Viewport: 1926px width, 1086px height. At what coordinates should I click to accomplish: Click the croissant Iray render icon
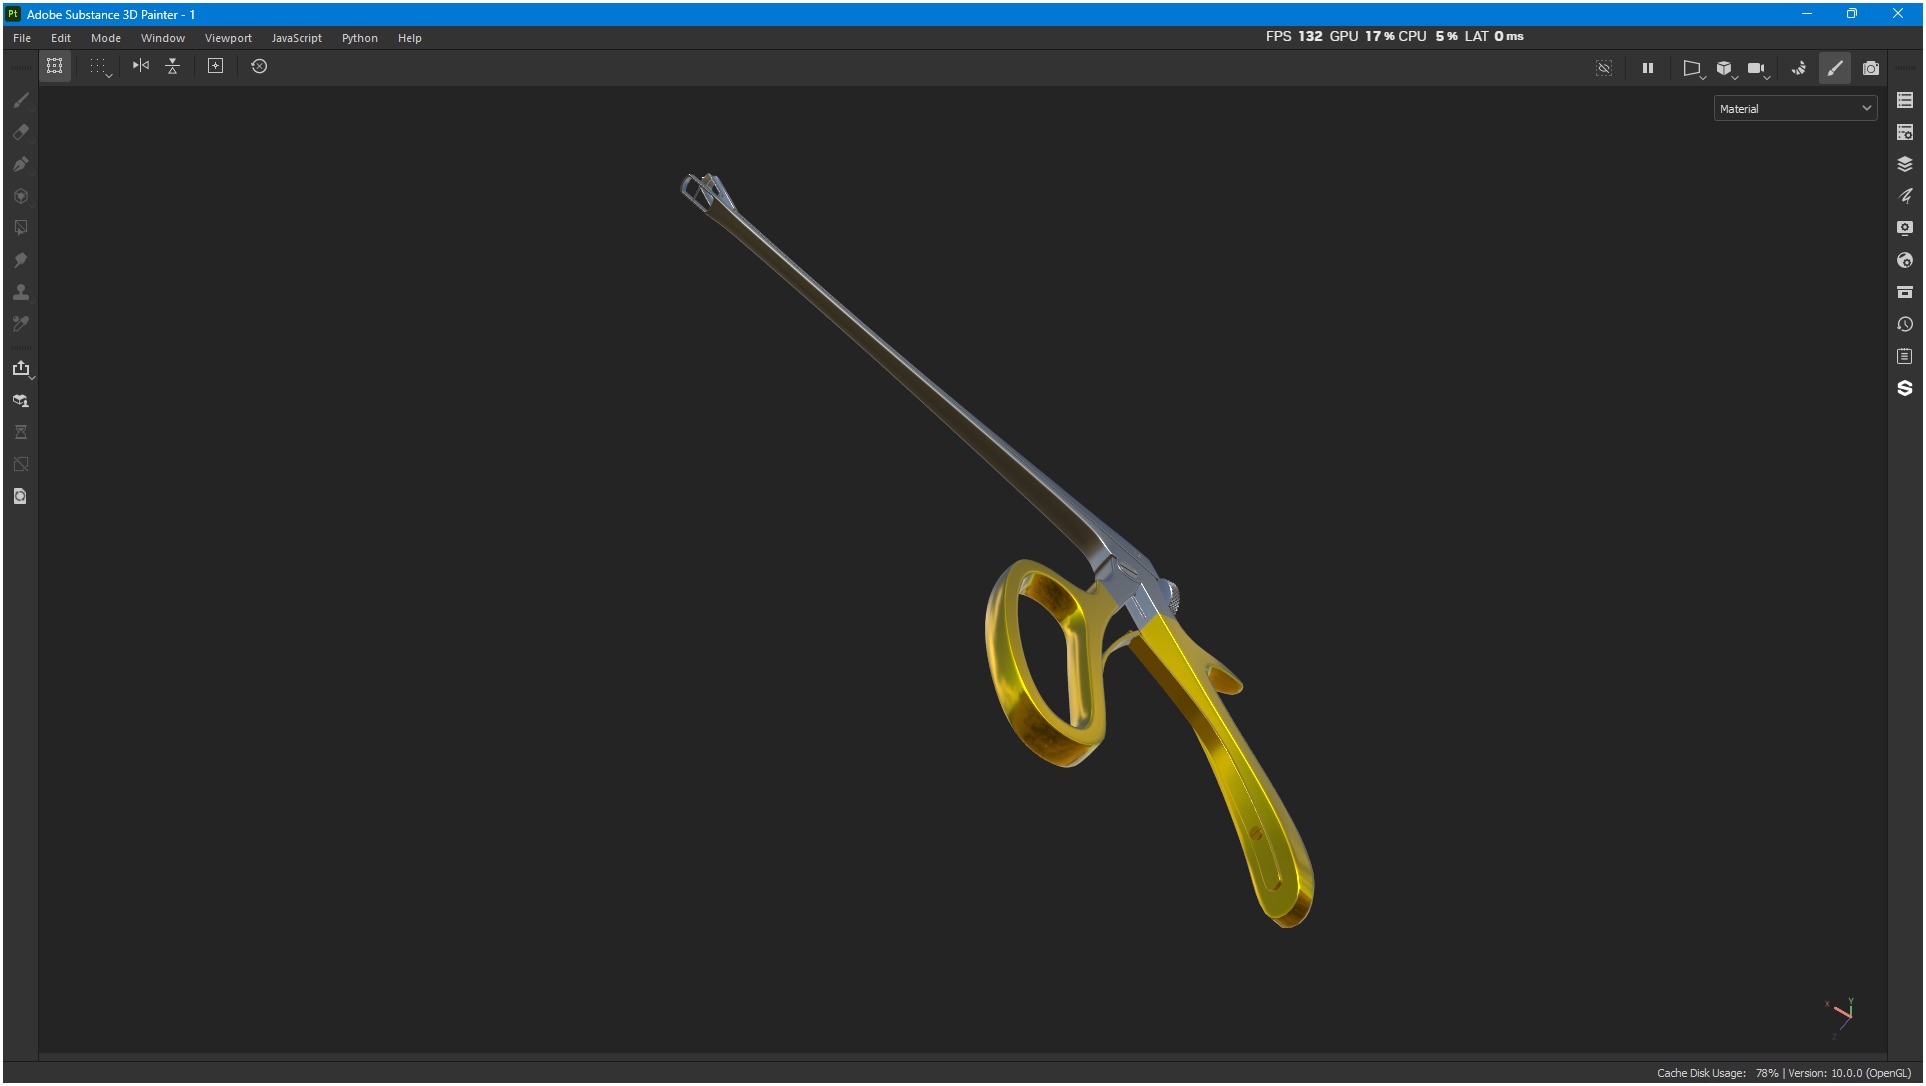click(1799, 68)
